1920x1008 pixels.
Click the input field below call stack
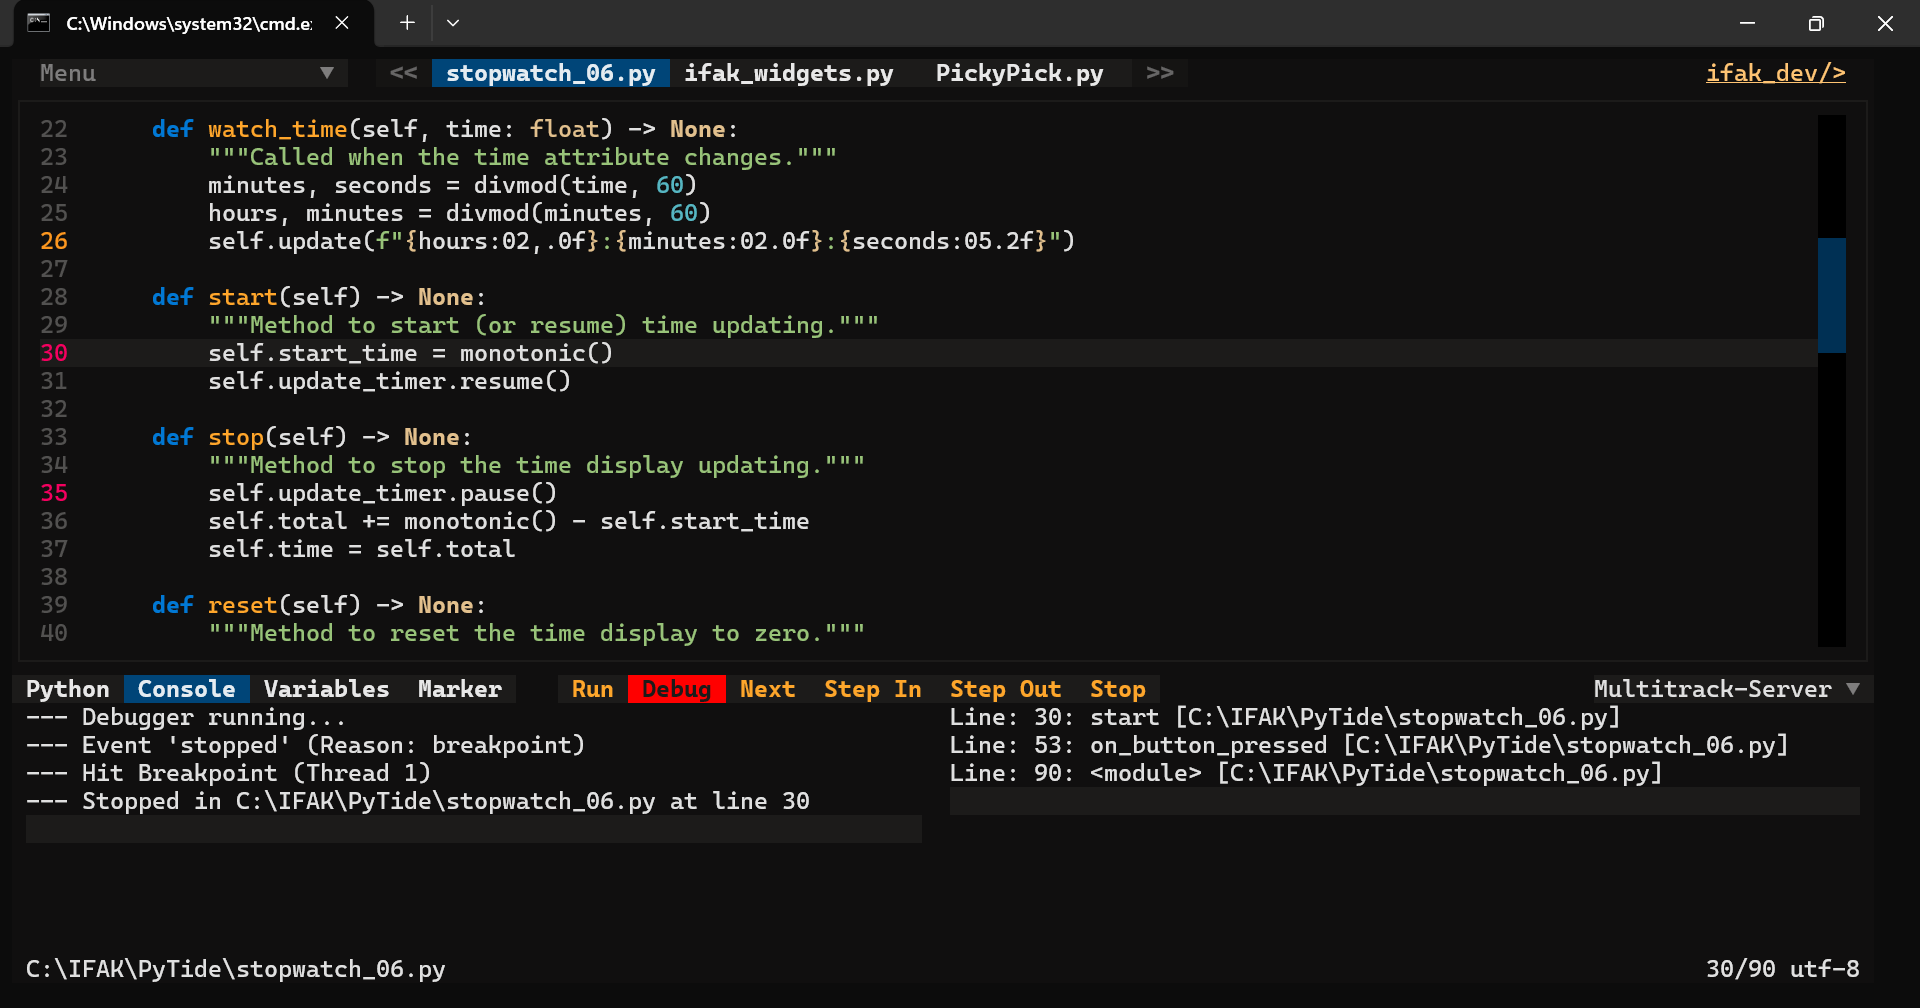click(1405, 801)
